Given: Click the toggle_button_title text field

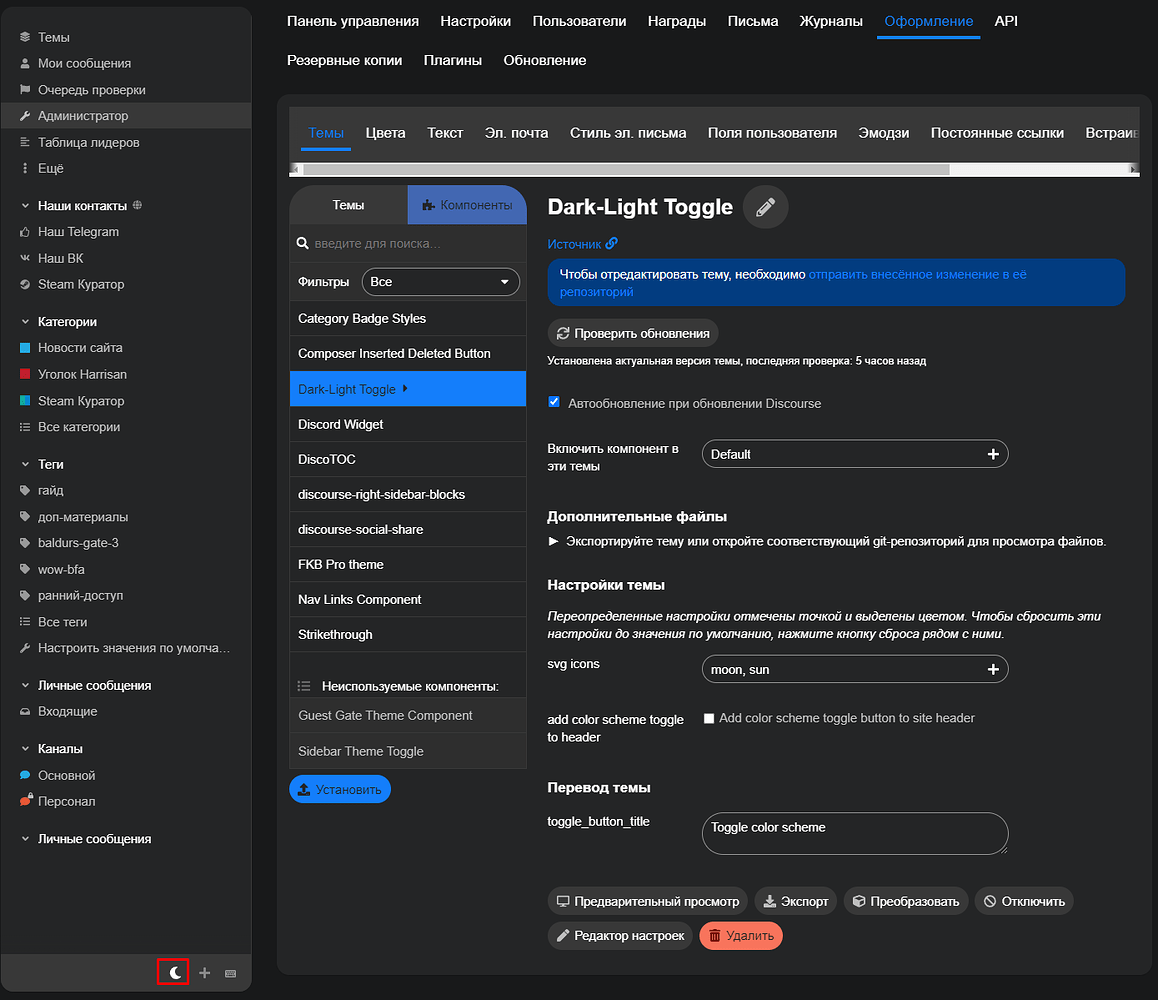Looking at the screenshot, I should tap(854, 833).
